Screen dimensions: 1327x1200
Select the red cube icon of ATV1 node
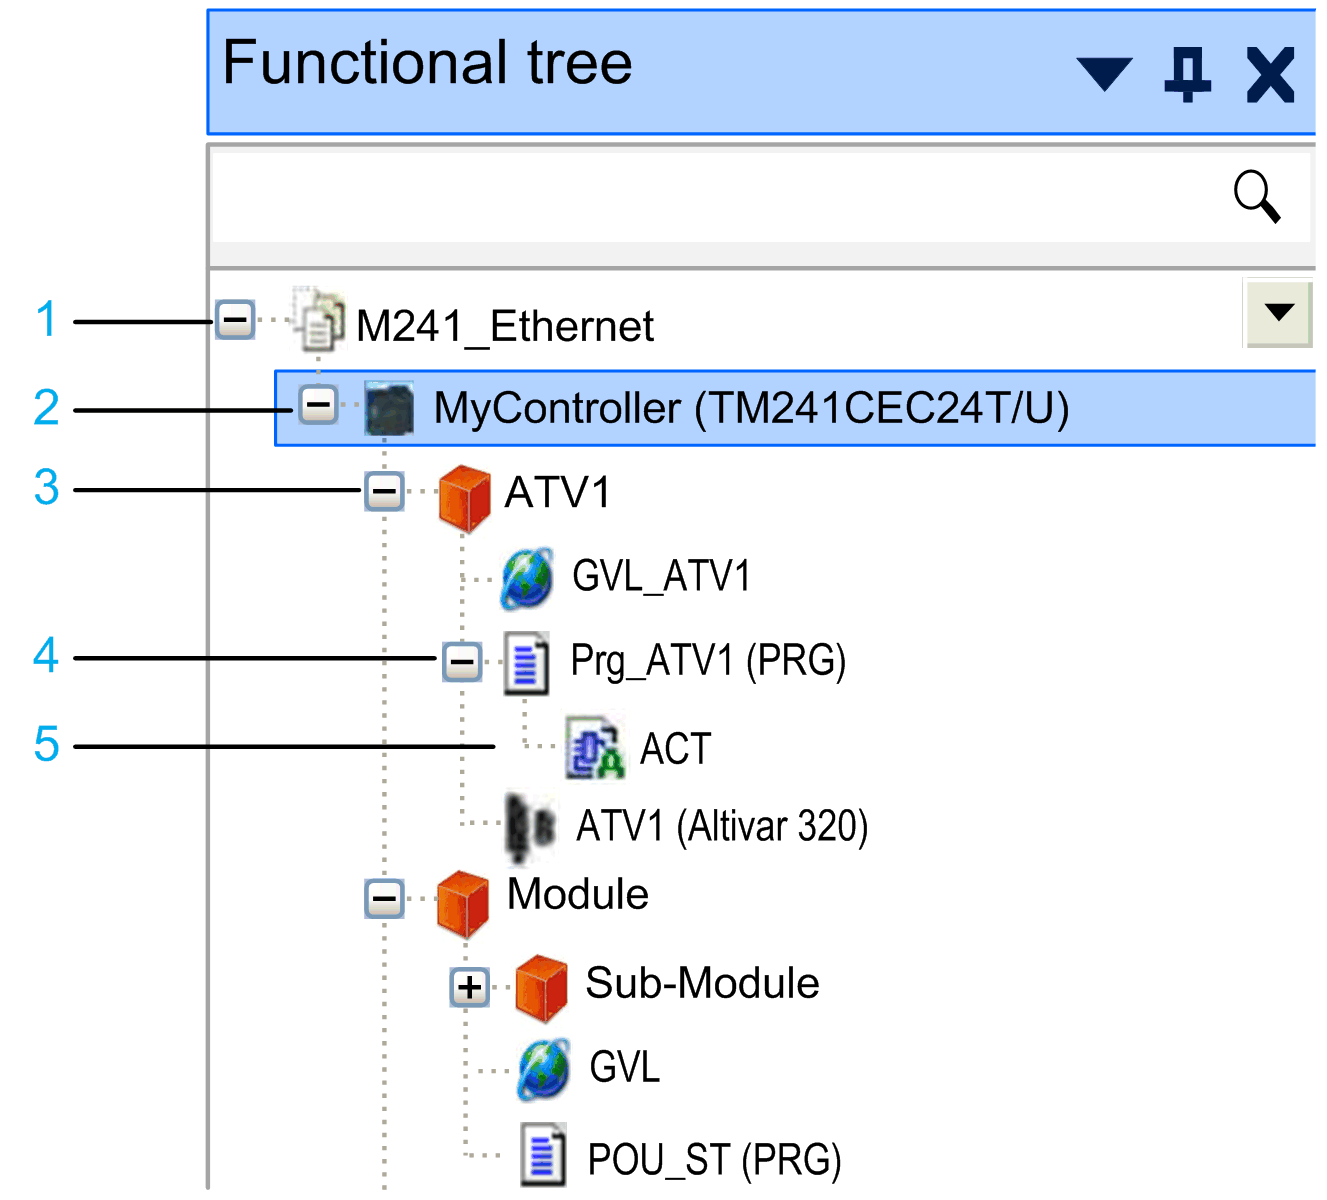(462, 494)
